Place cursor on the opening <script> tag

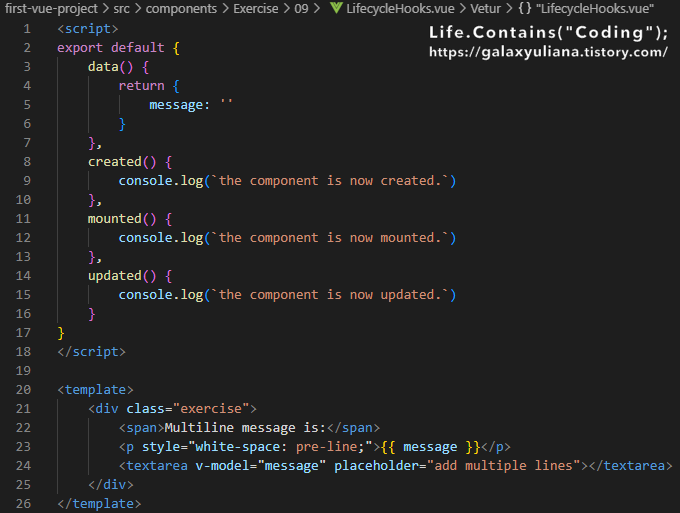click(x=88, y=29)
